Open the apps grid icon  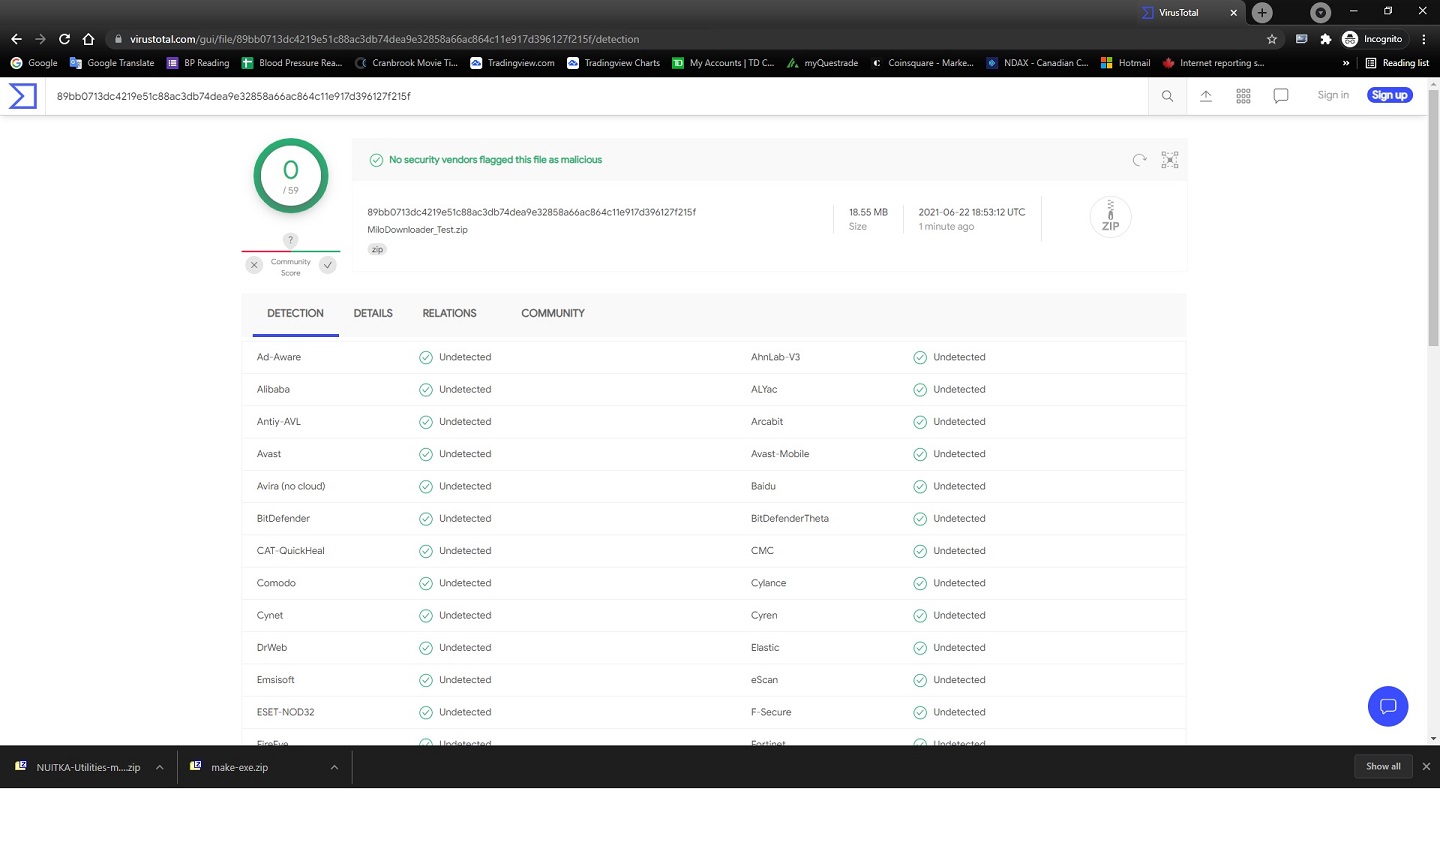pyautogui.click(x=1243, y=96)
